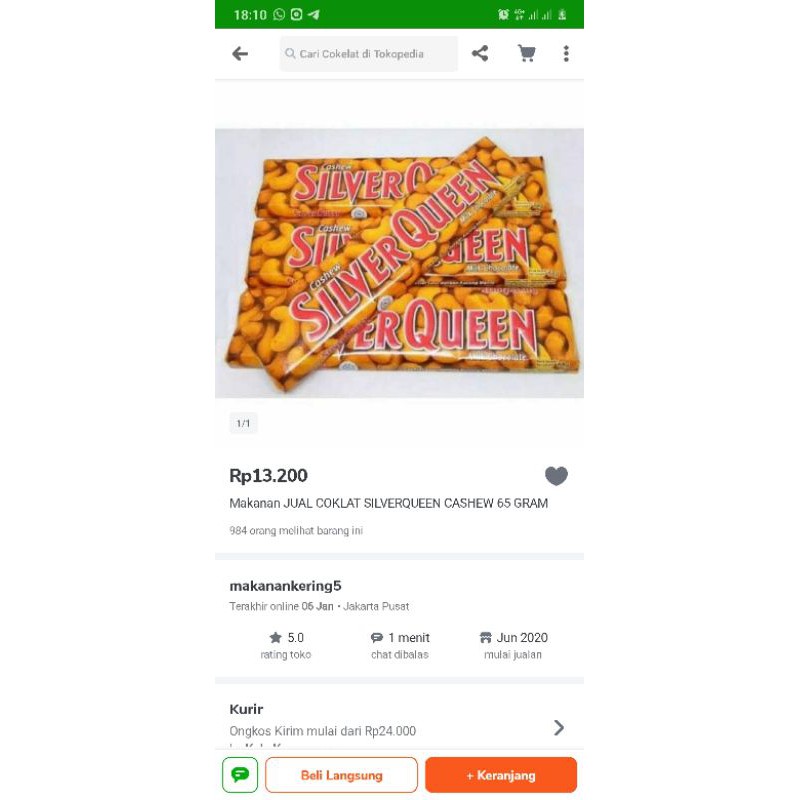The width and height of the screenshot is (800, 800).
Task: Tap the Telegram status bar icon
Action: [313, 15]
